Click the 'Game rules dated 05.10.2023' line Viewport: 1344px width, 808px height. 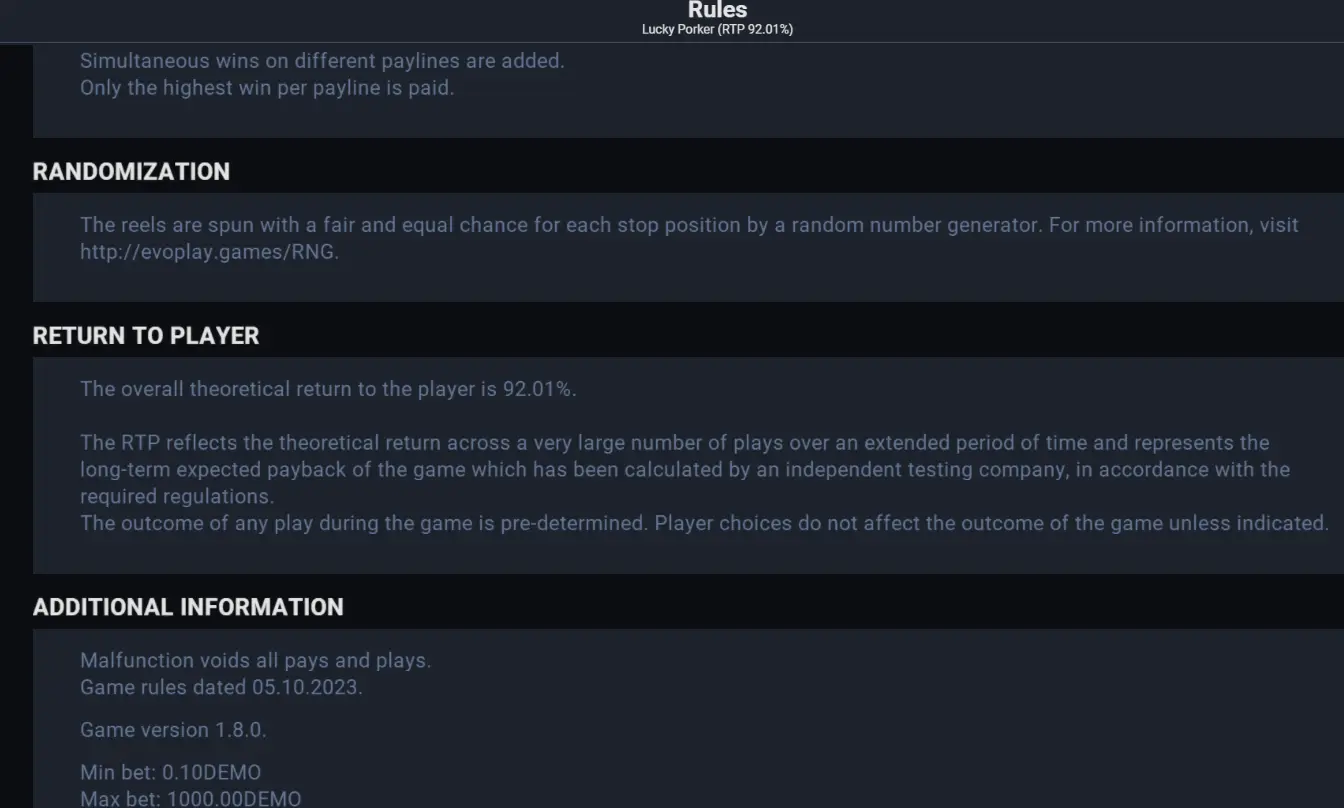[221, 687]
